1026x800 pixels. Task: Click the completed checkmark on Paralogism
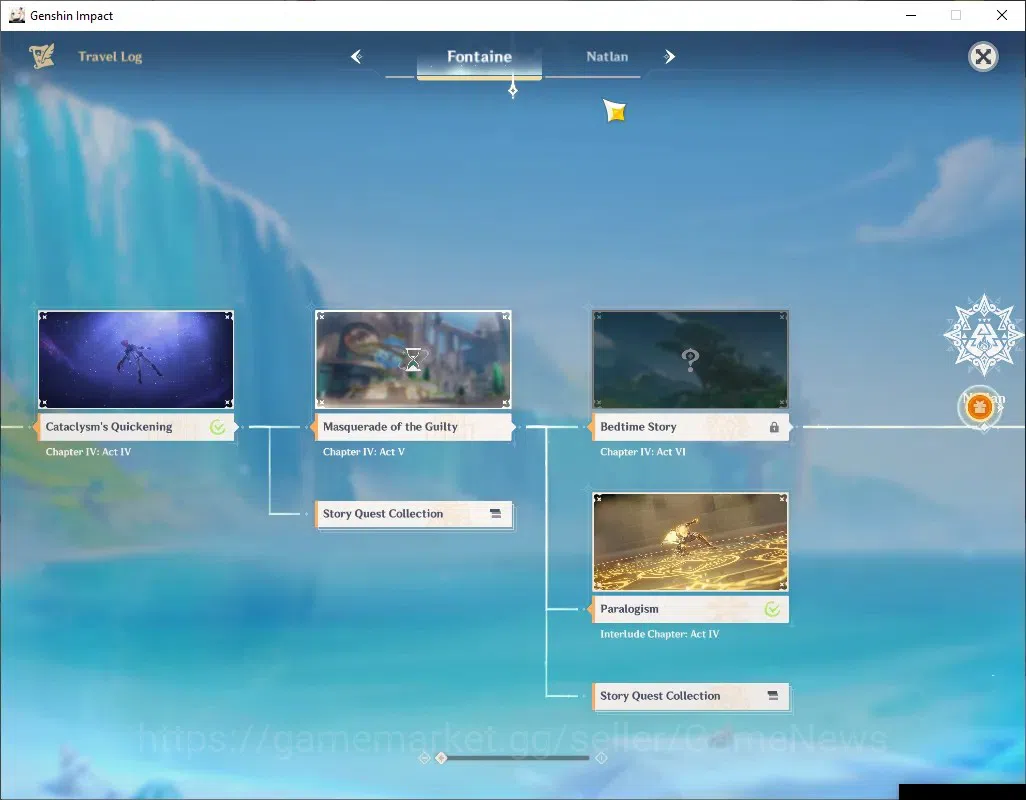773,609
